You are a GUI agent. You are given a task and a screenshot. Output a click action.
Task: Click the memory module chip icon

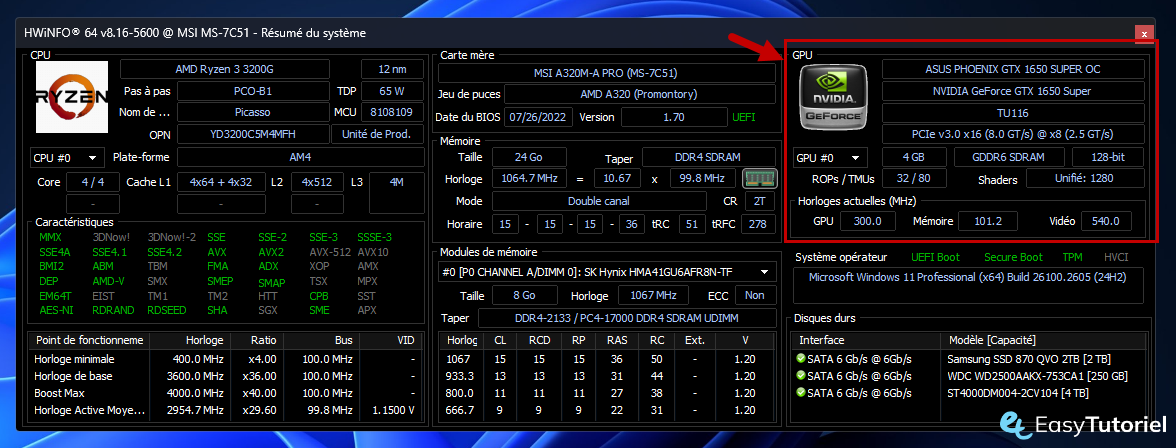point(760,179)
